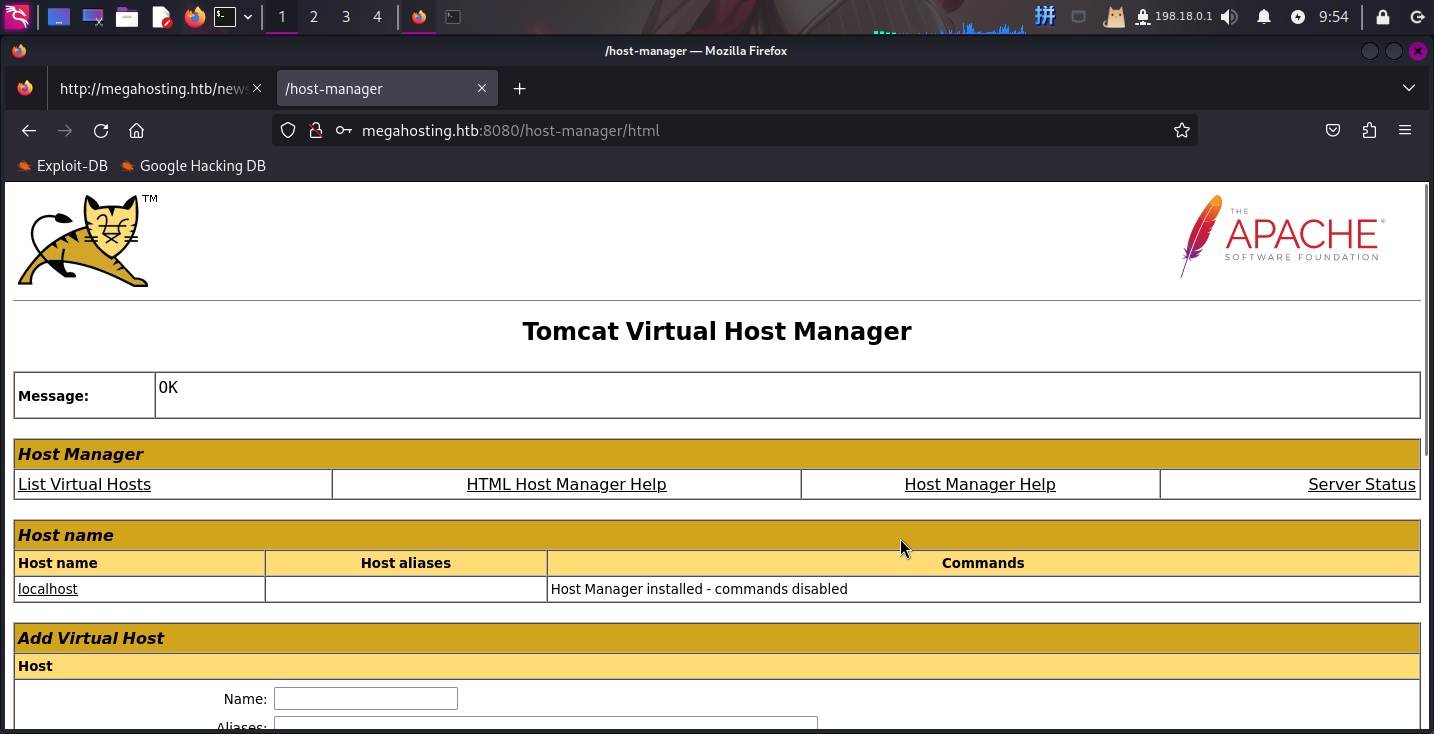Go to the Firefox home page
The height and width of the screenshot is (734, 1434).
click(x=137, y=131)
